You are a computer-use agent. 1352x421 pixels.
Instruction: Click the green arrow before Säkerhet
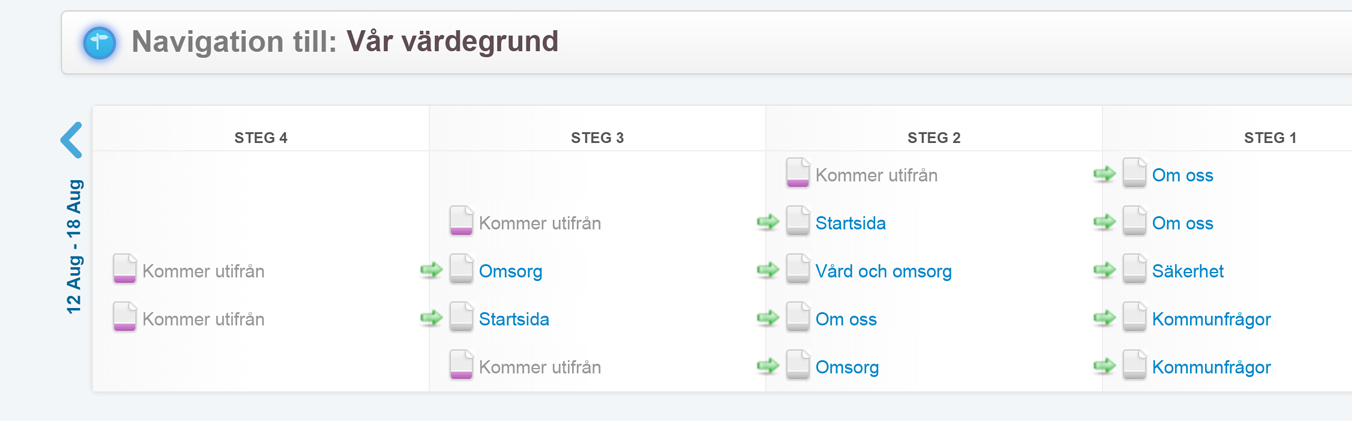[1104, 270]
